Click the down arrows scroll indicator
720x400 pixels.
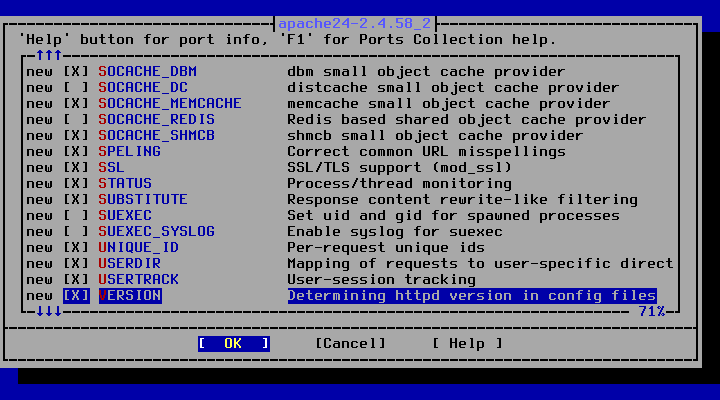point(49,312)
